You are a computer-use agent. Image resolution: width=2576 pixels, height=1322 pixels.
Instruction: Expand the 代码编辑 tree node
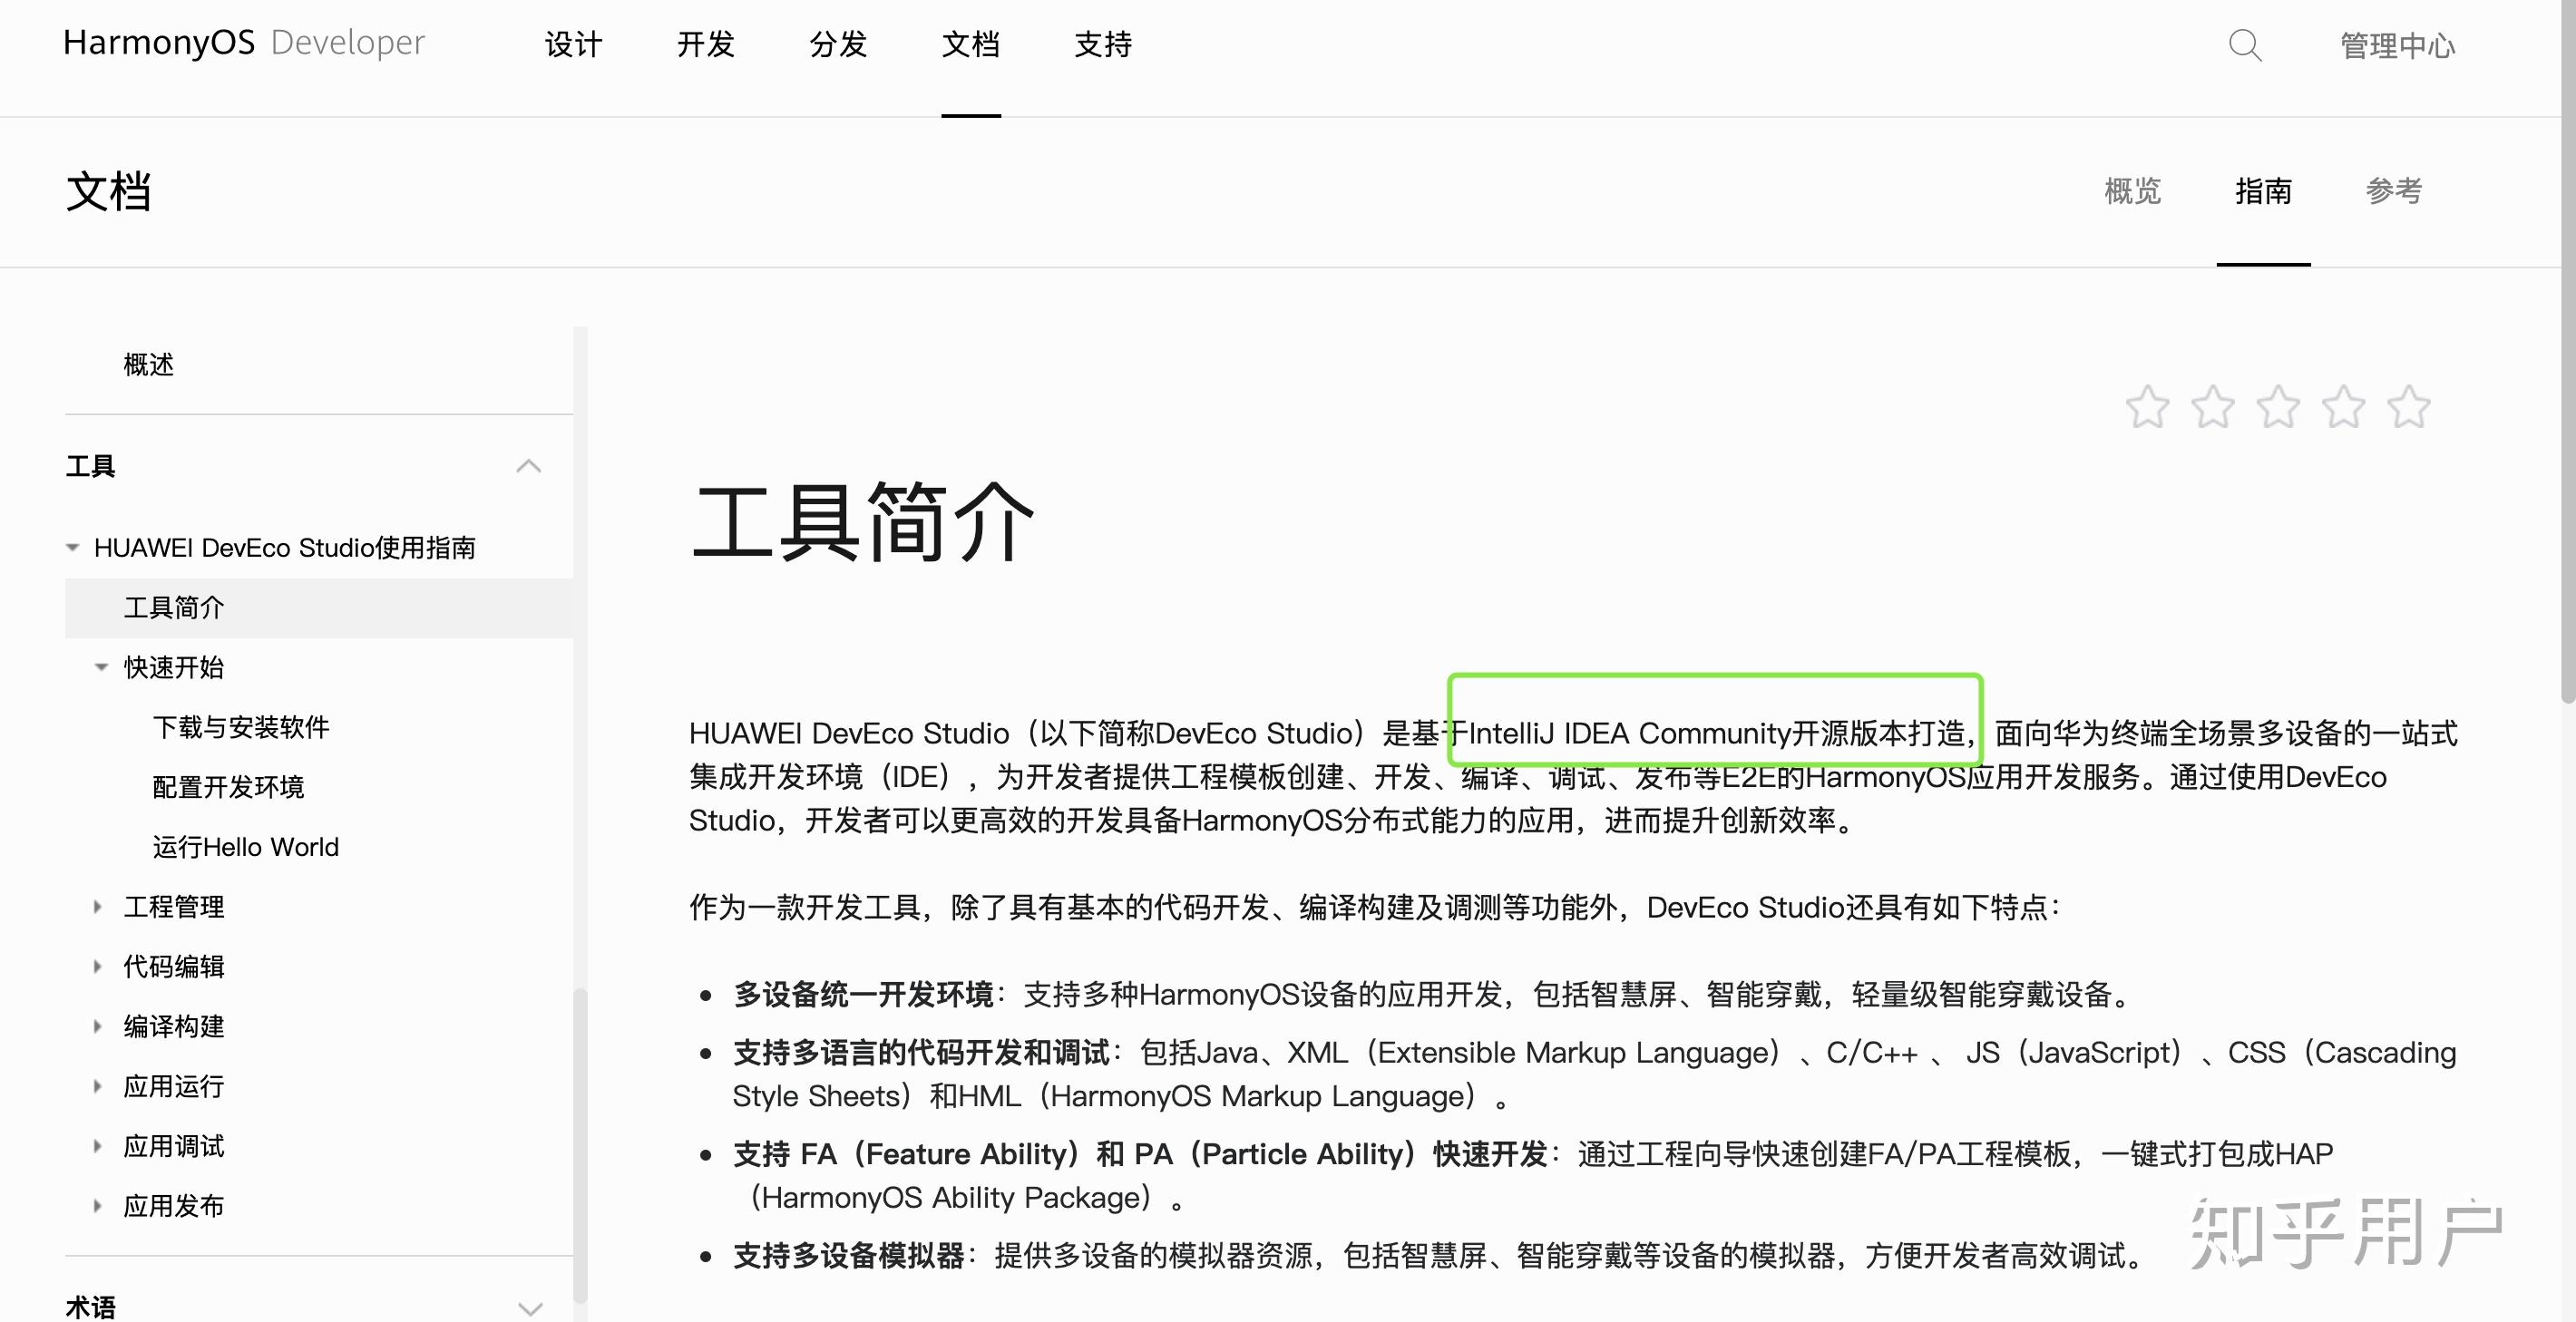pyautogui.click(x=98, y=966)
